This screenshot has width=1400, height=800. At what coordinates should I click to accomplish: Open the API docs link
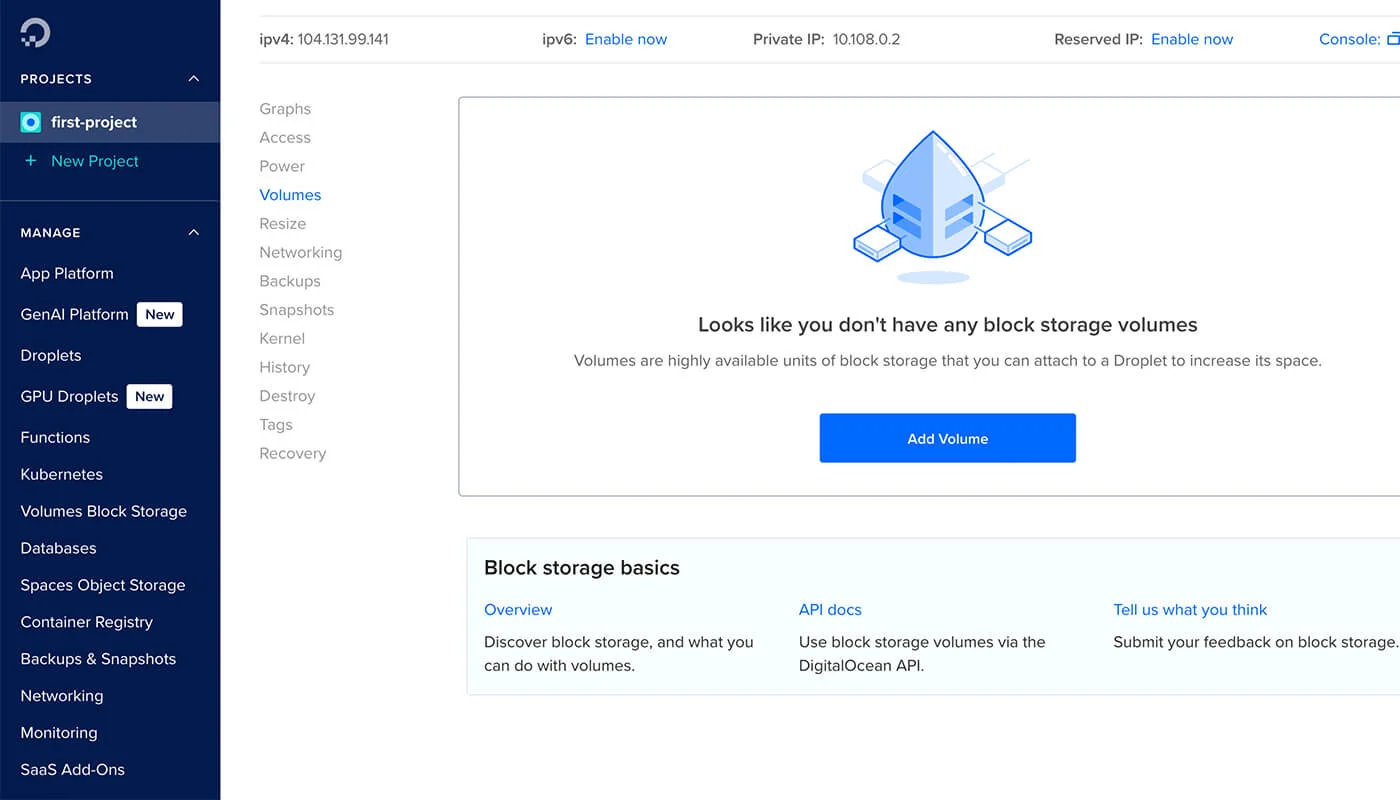pyautogui.click(x=830, y=609)
